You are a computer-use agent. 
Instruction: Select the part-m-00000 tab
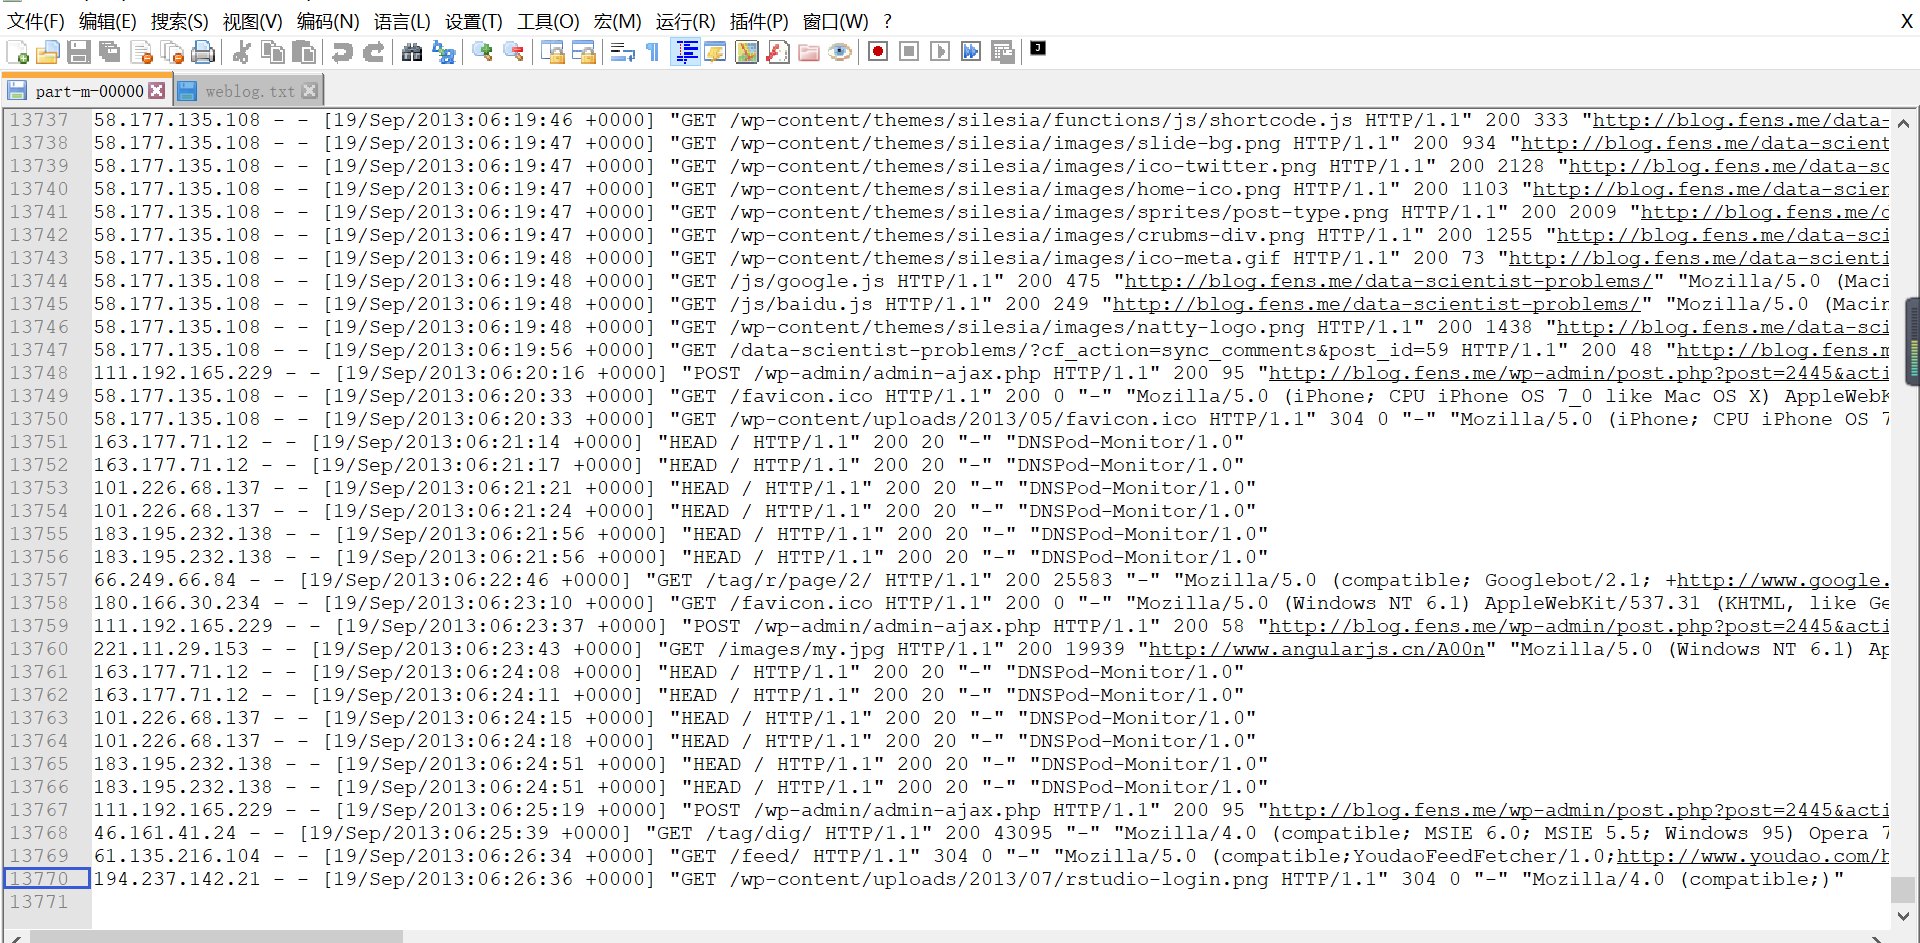(x=88, y=91)
